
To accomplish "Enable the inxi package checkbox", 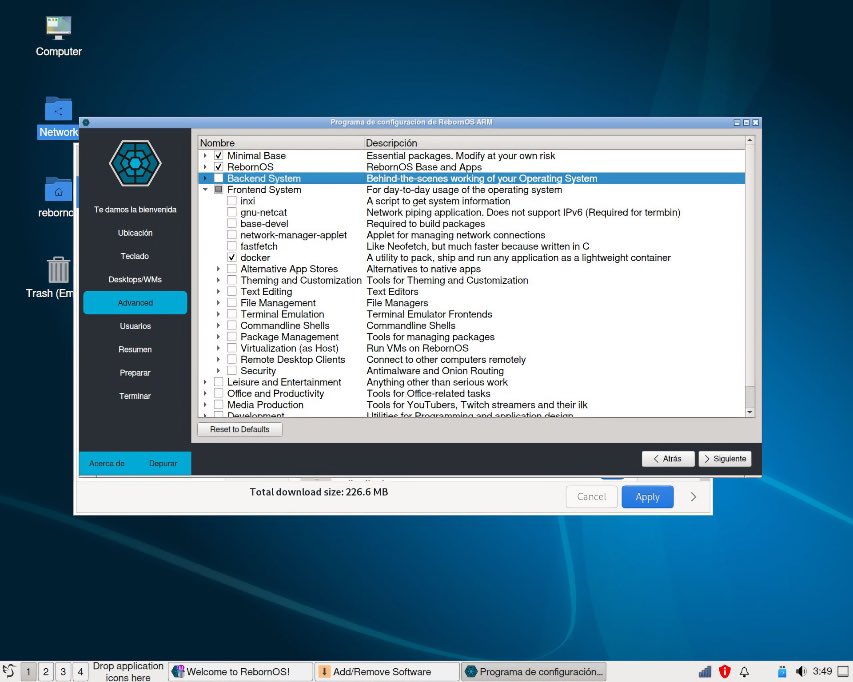I will [x=232, y=201].
